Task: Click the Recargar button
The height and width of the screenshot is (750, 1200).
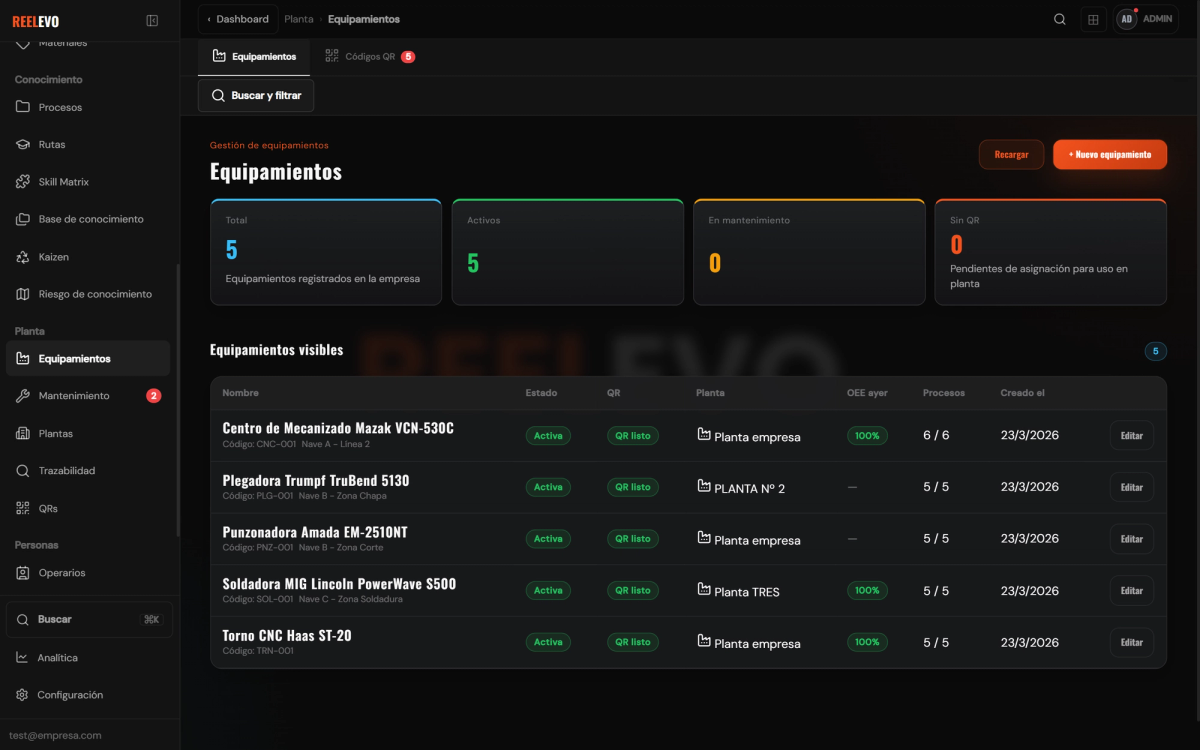Action: [x=1011, y=155]
